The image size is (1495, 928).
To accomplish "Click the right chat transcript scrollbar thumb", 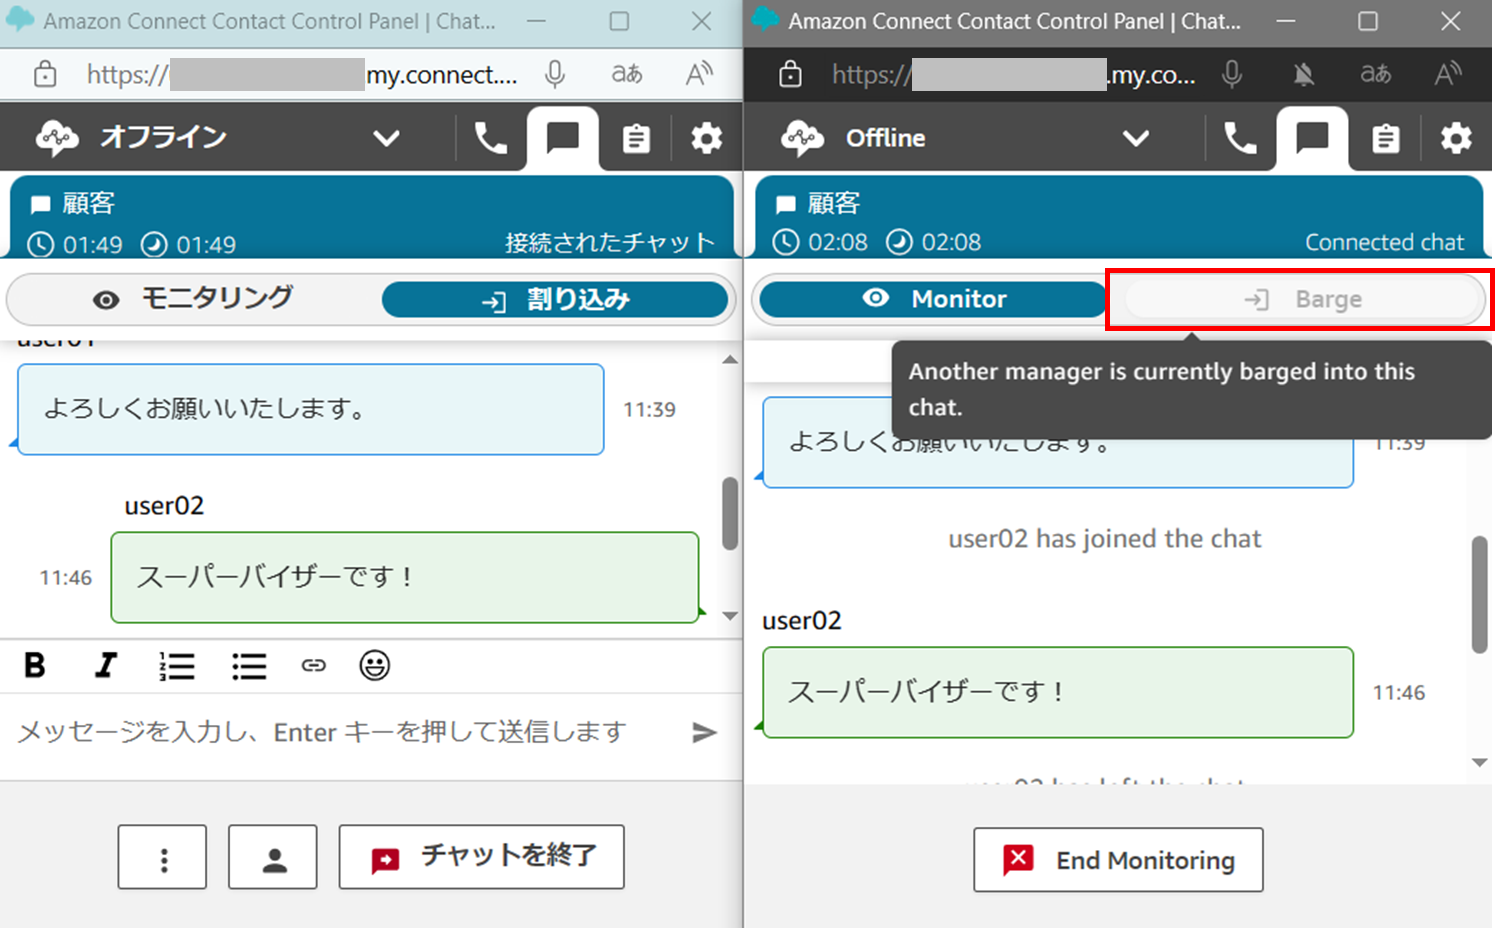I will coord(1480,595).
